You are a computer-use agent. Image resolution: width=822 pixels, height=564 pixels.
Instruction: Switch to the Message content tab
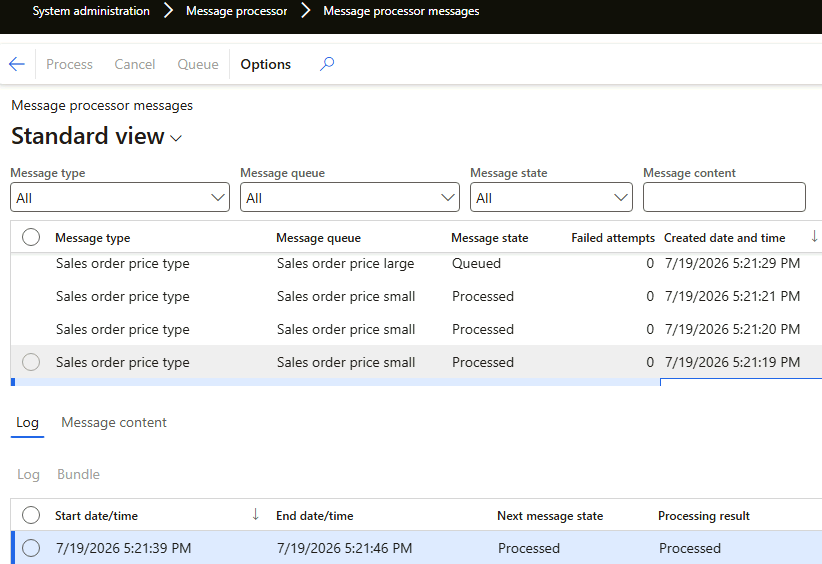[x=114, y=422]
